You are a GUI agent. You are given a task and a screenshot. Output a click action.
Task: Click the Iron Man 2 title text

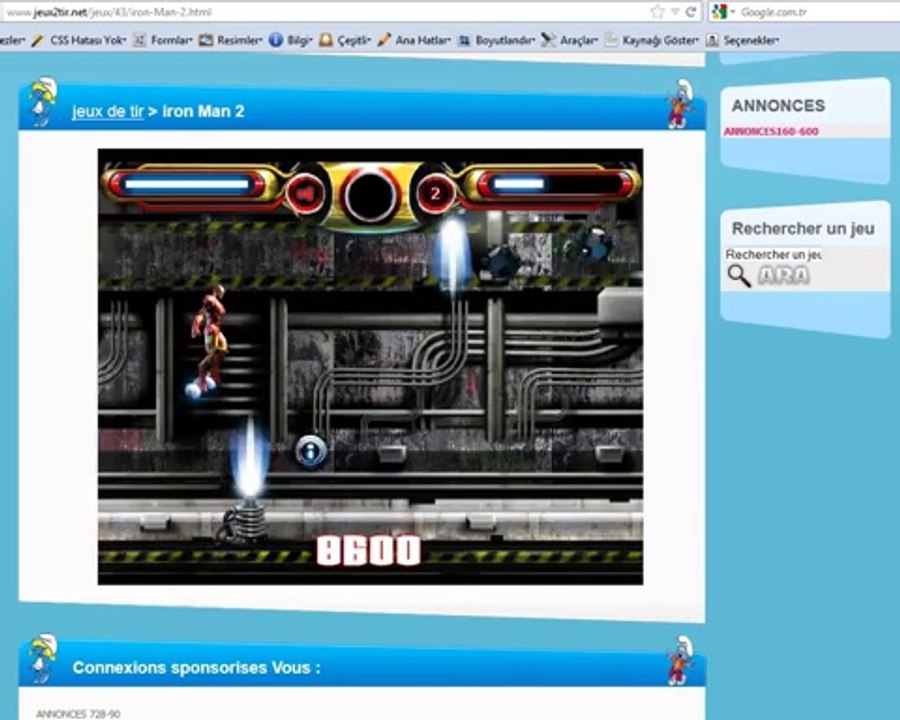click(x=203, y=111)
